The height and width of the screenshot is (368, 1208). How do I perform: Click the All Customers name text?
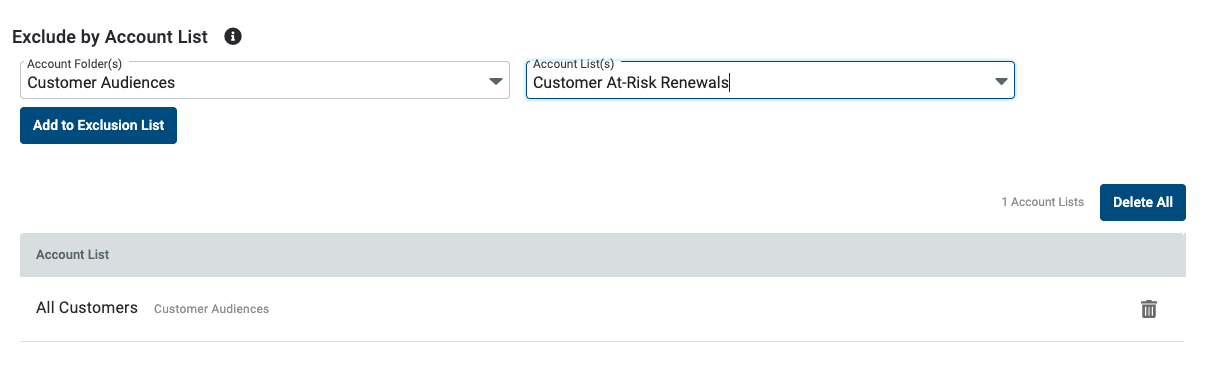point(87,308)
